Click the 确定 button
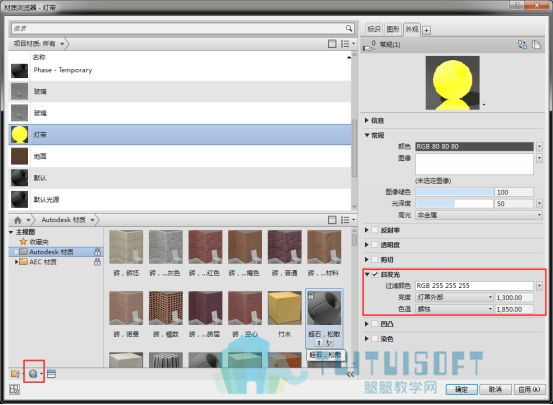Viewport: 553px width, 405px height. point(461,389)
